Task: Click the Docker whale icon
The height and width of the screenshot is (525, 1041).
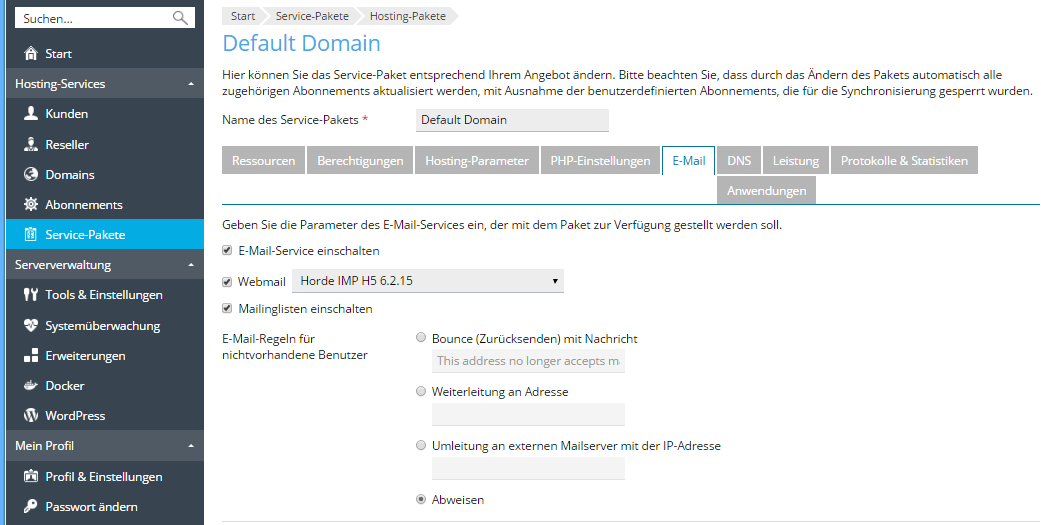Action: (31, 385)
